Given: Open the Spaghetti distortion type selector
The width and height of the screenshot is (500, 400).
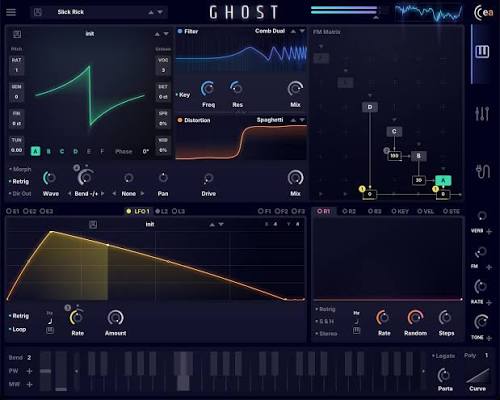Looking at the screenshot, I should point(270,120).
